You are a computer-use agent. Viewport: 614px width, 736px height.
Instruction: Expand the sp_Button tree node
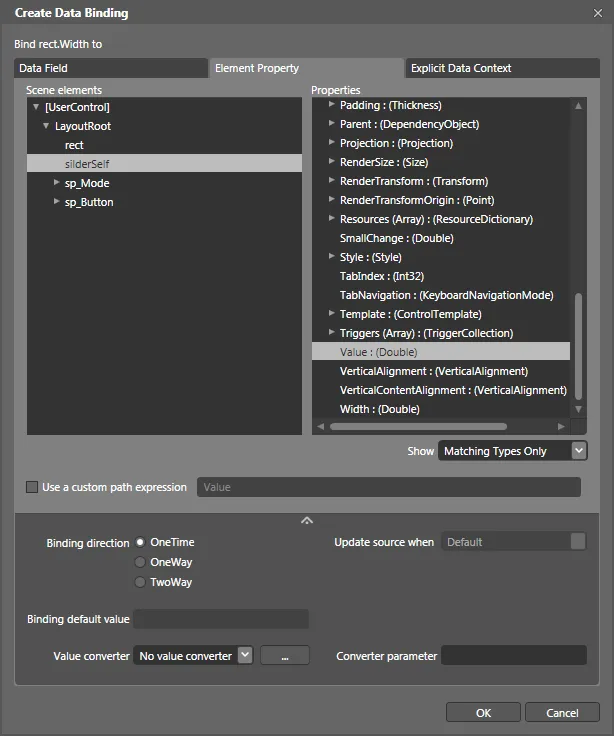[x=56, y=201]
